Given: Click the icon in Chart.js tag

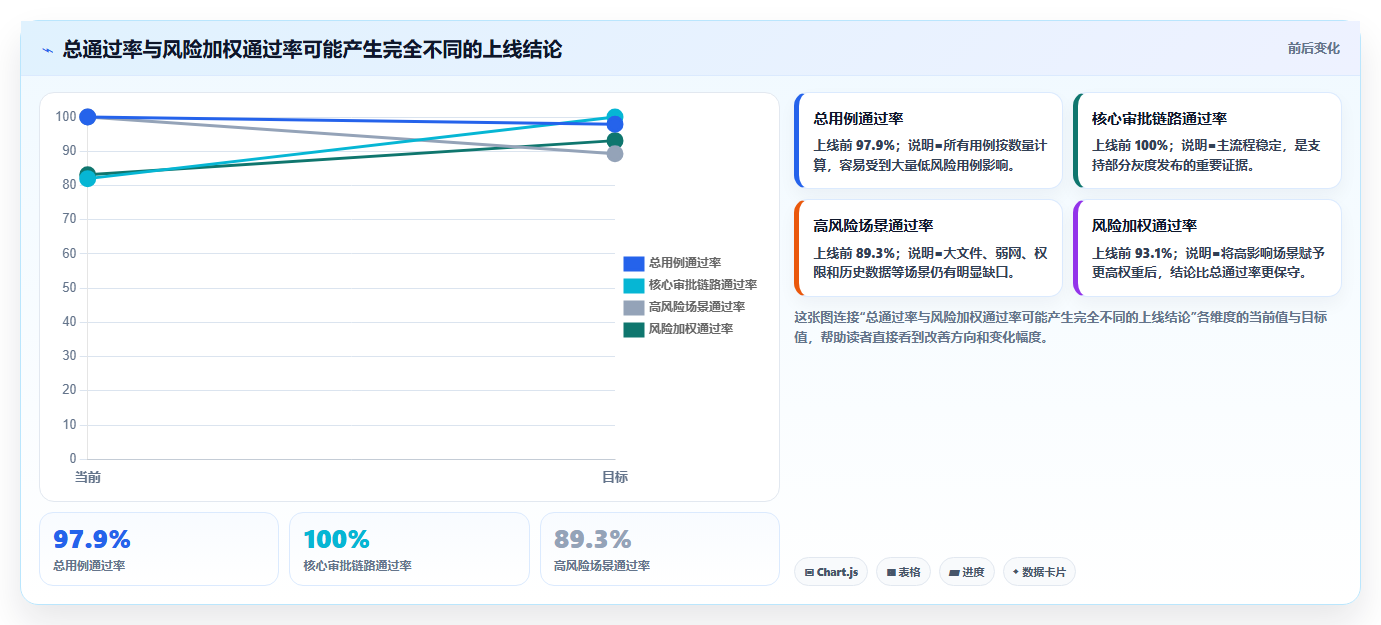Looking at the screenshot, I should point(809,573).
